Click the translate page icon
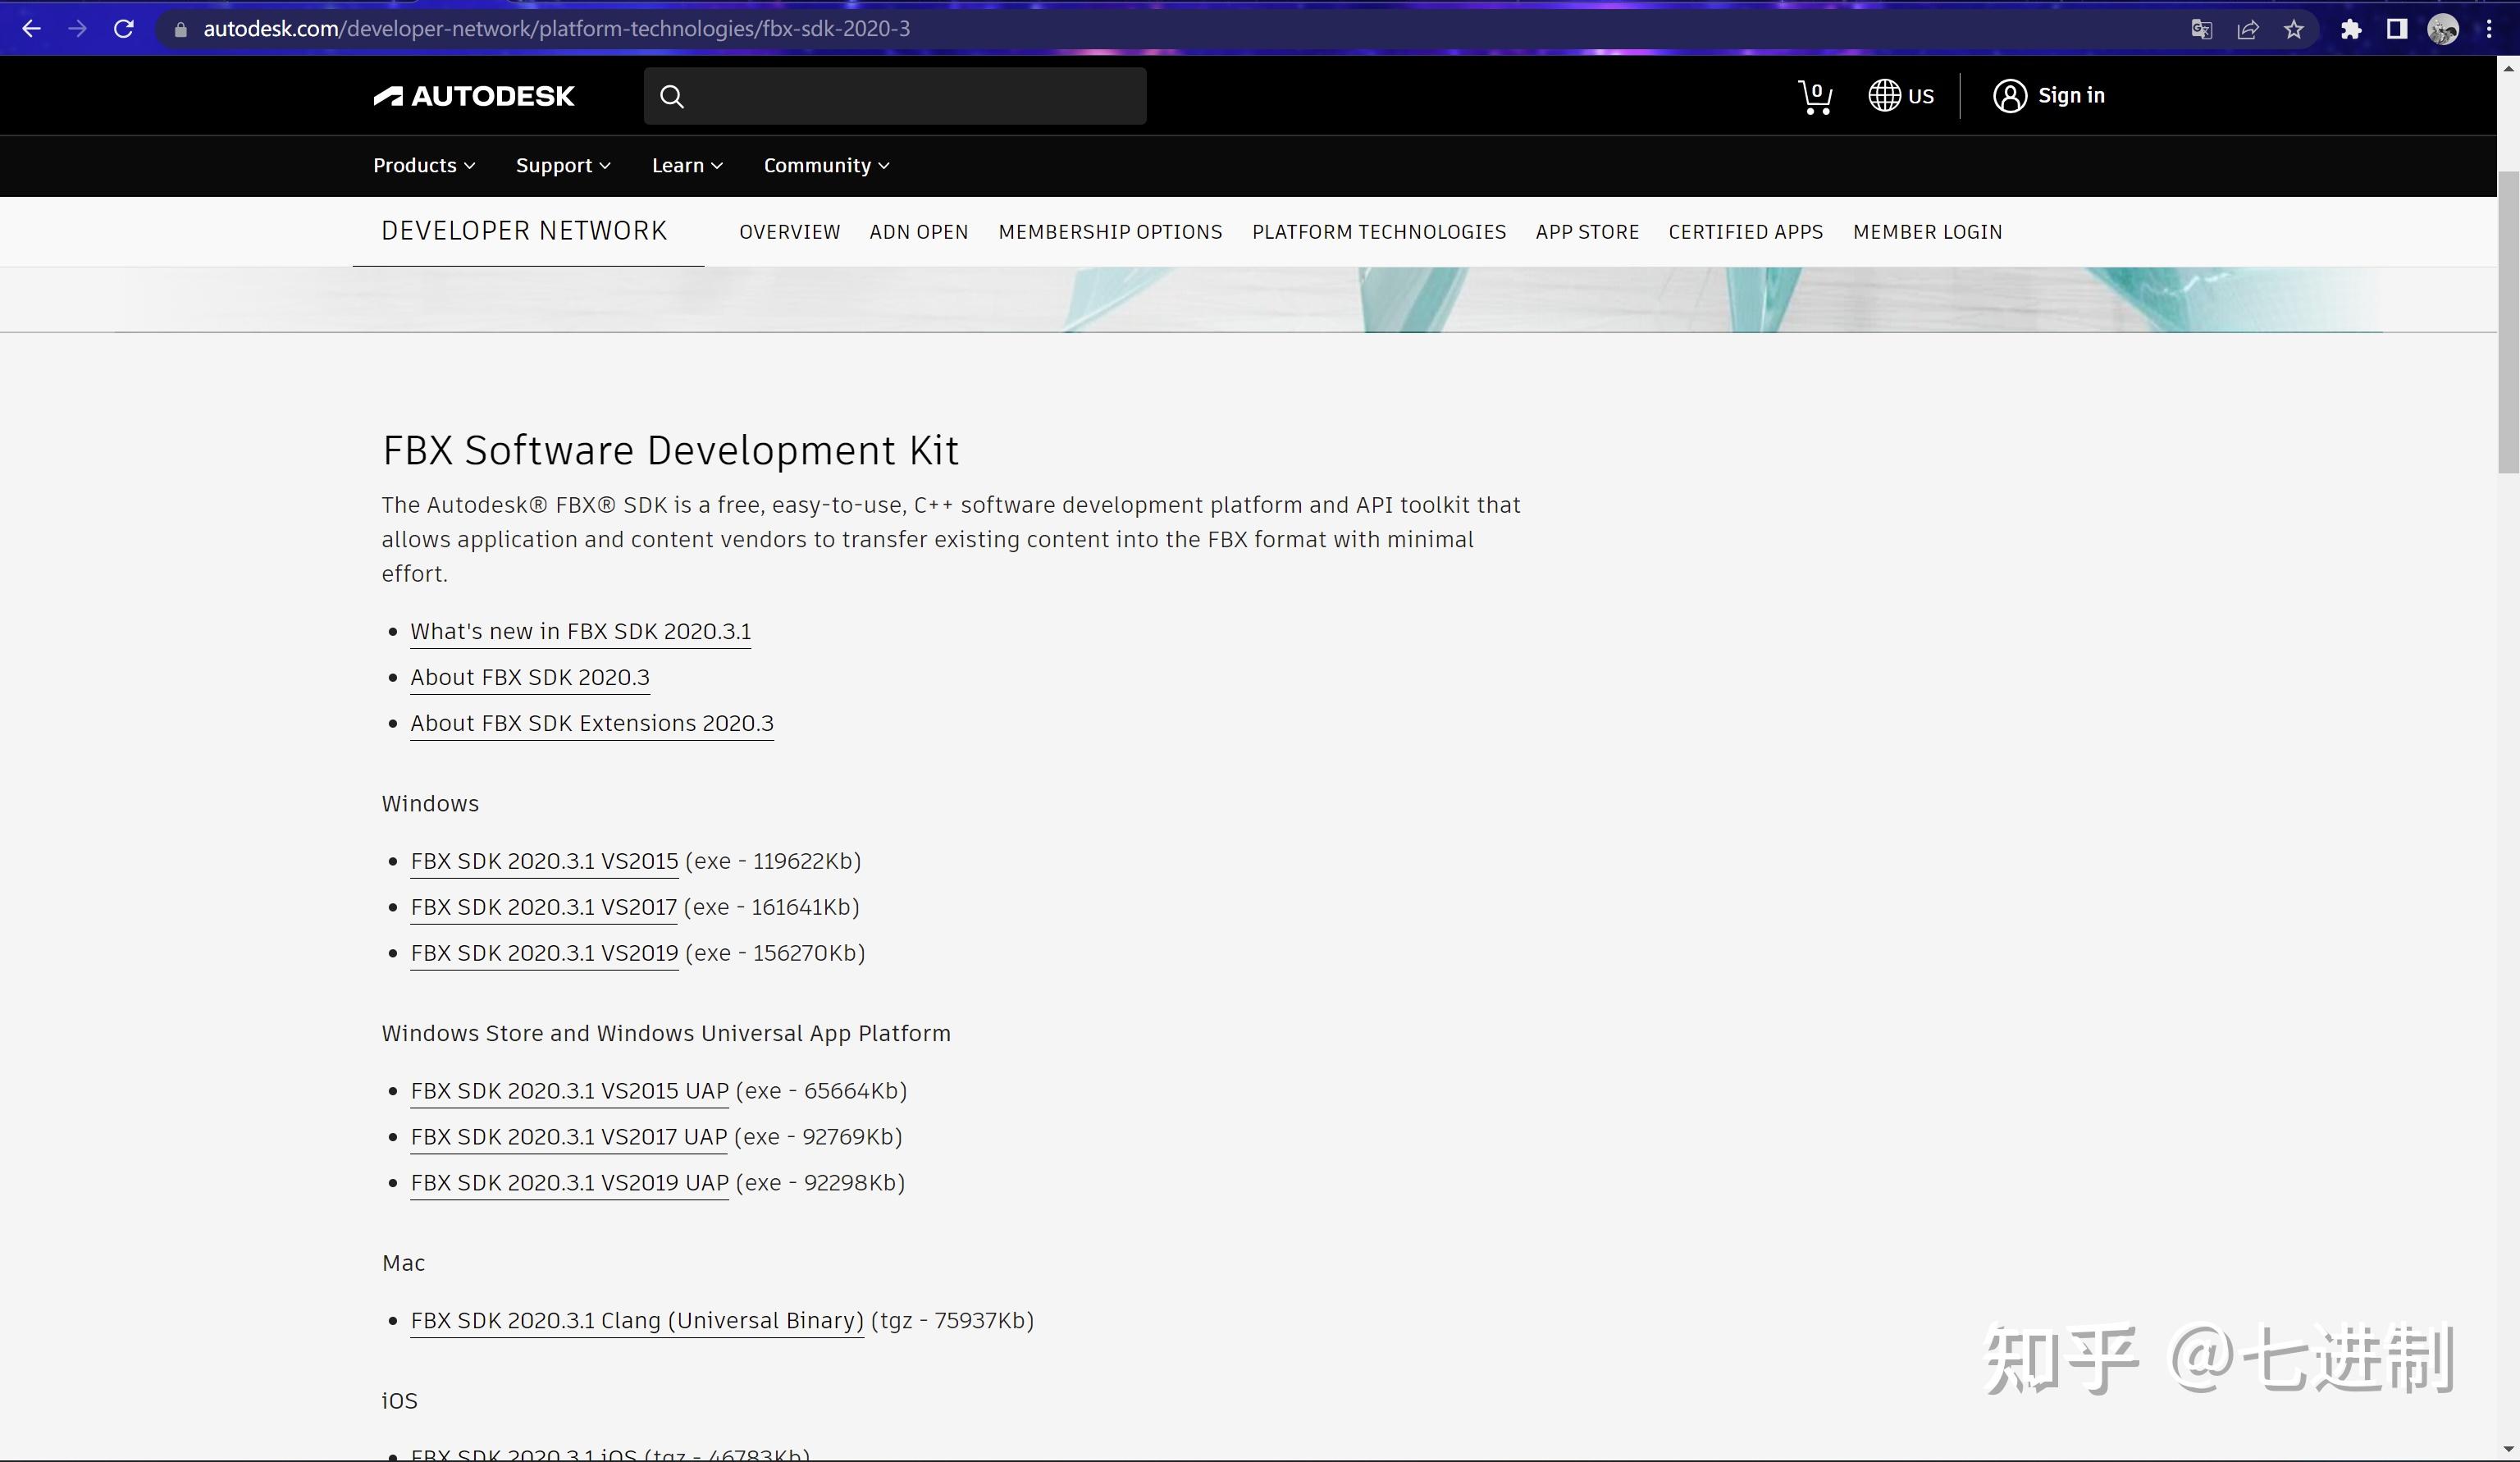Viewport: 2520px width, 1462px height. [x=2201, y=29]
